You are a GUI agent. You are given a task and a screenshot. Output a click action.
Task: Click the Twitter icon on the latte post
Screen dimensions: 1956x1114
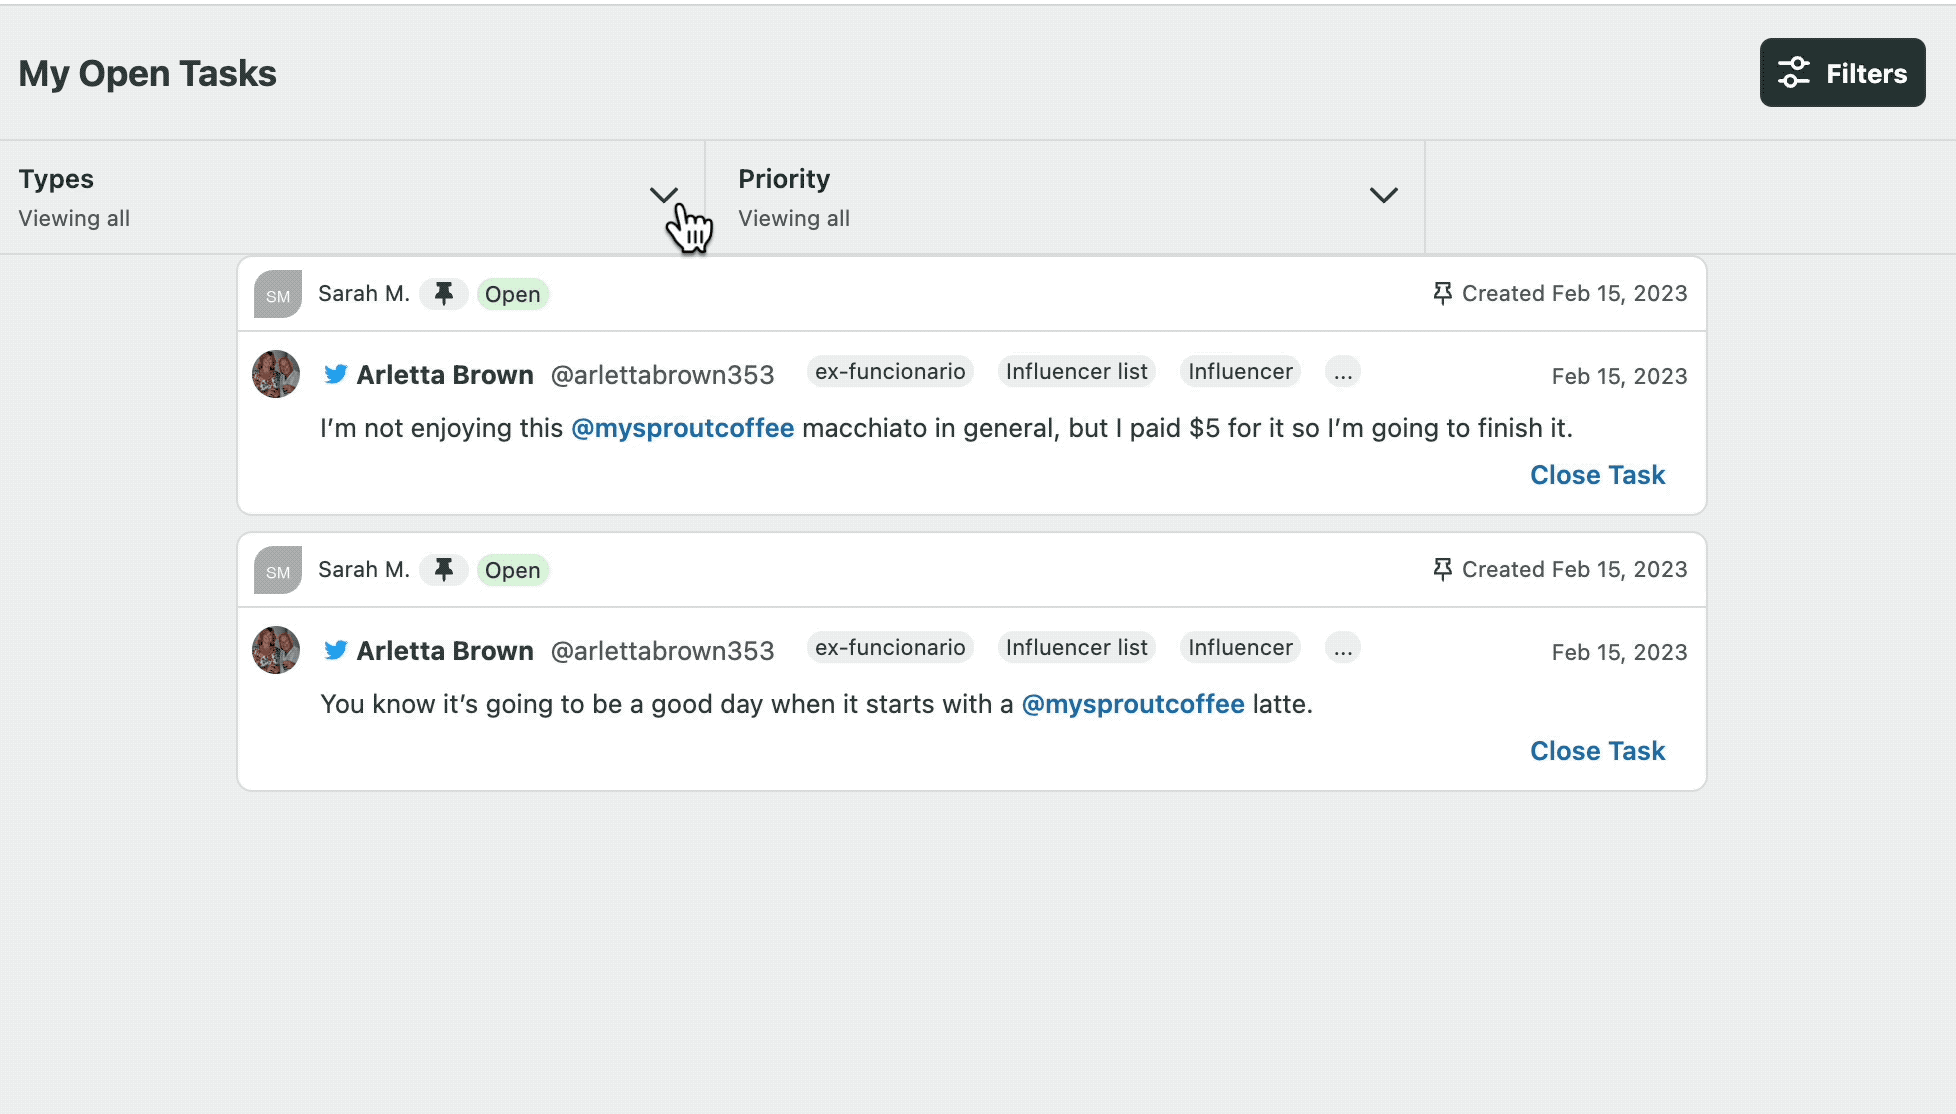[x=337, y=650]
